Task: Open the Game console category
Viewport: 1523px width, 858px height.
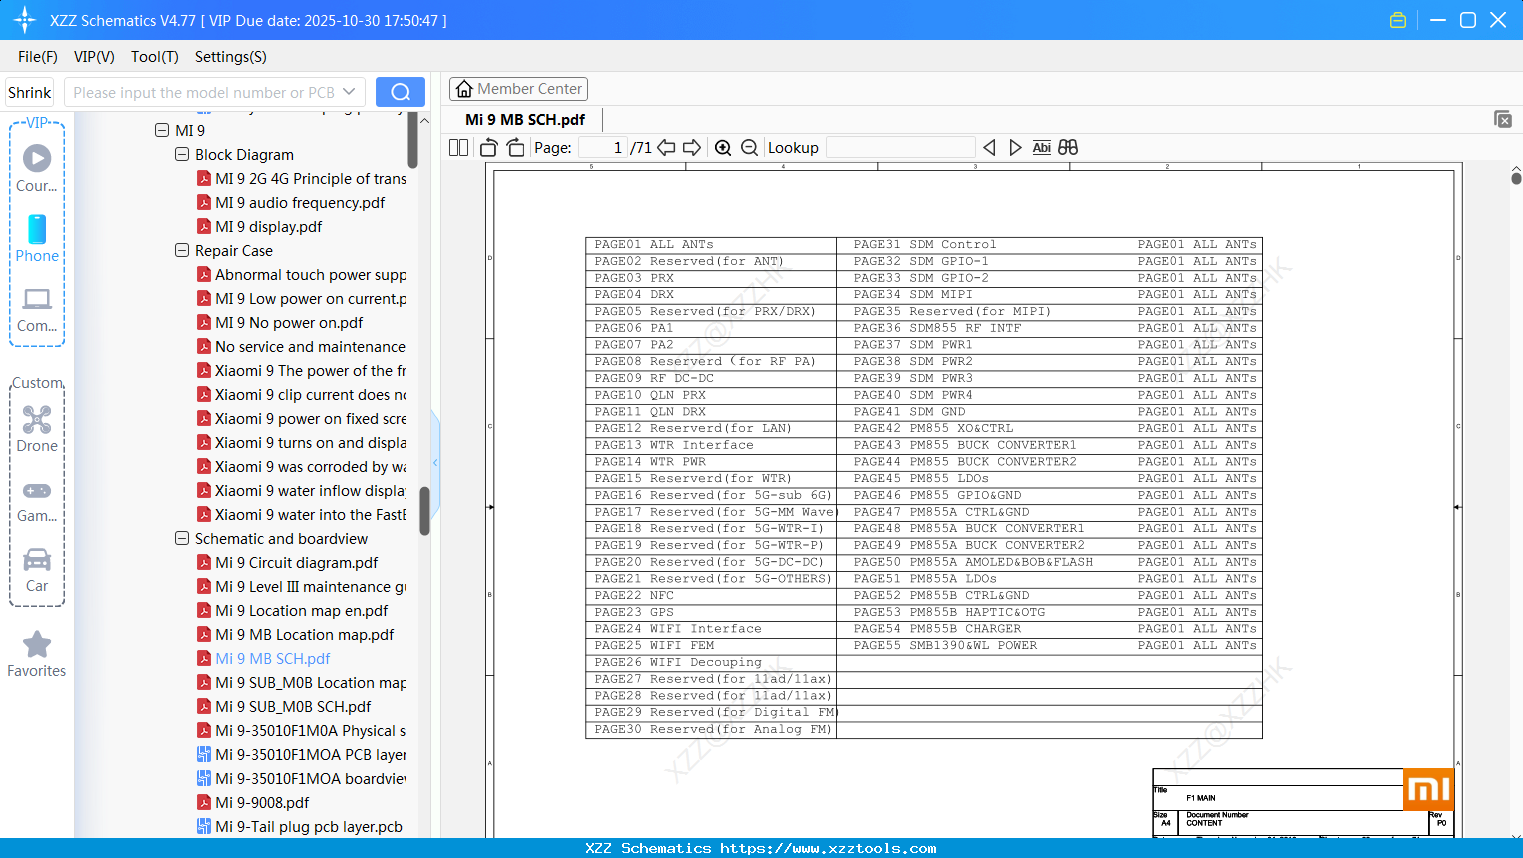Action: (37, 500)
